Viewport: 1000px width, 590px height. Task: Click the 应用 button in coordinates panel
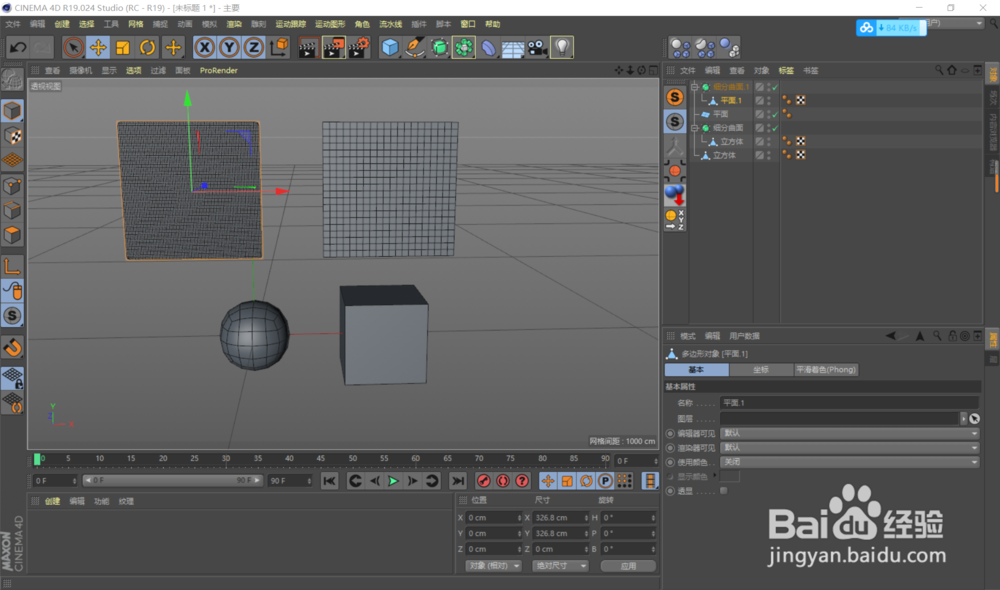point(628,566)
